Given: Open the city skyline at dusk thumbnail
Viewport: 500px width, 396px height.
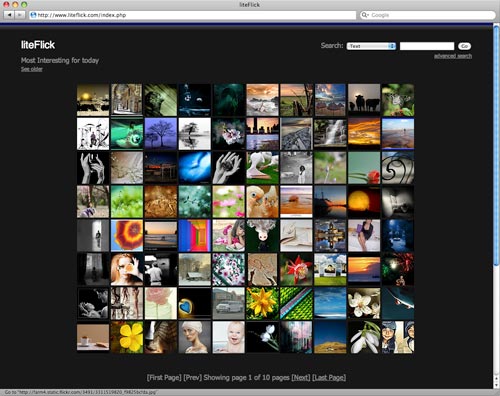Looking at the screenshot, I should pos(262,134).
